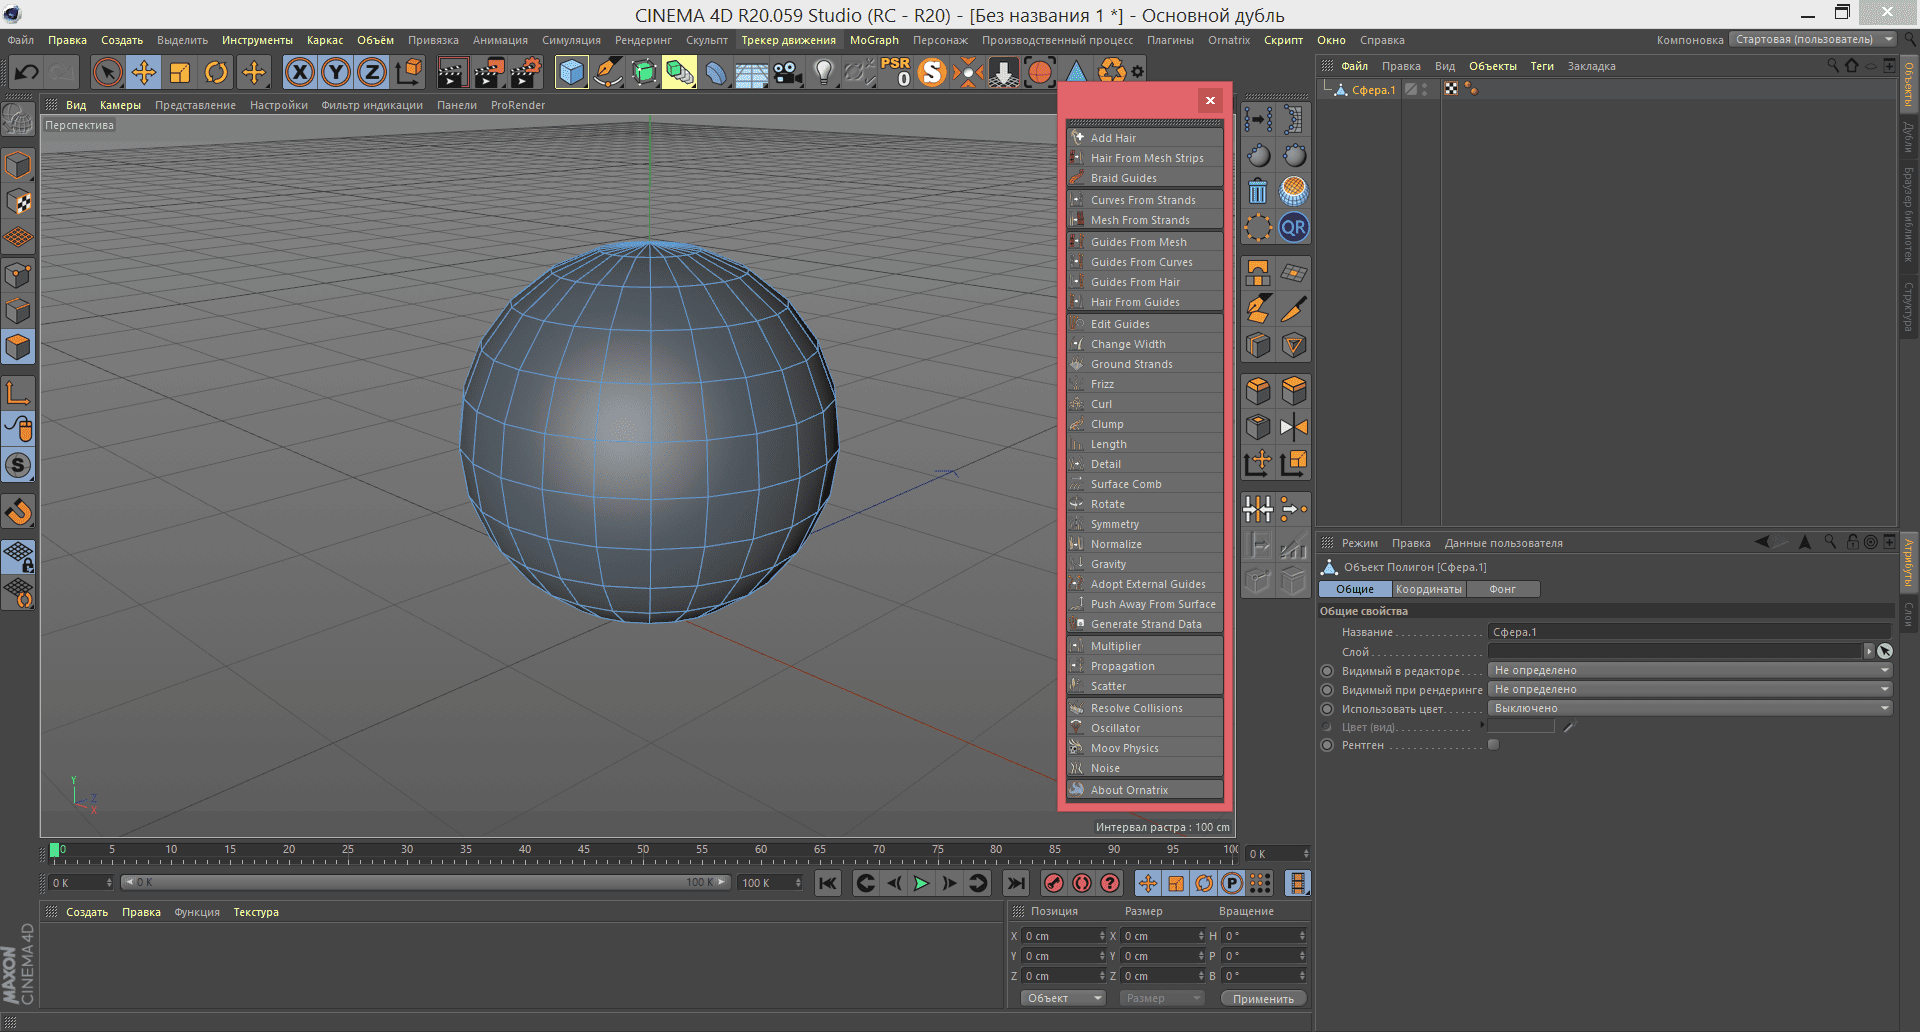Open Использовать цвет dropdown
The height and width of the screenshot is (1032, 1920).
pos(1690,709)
